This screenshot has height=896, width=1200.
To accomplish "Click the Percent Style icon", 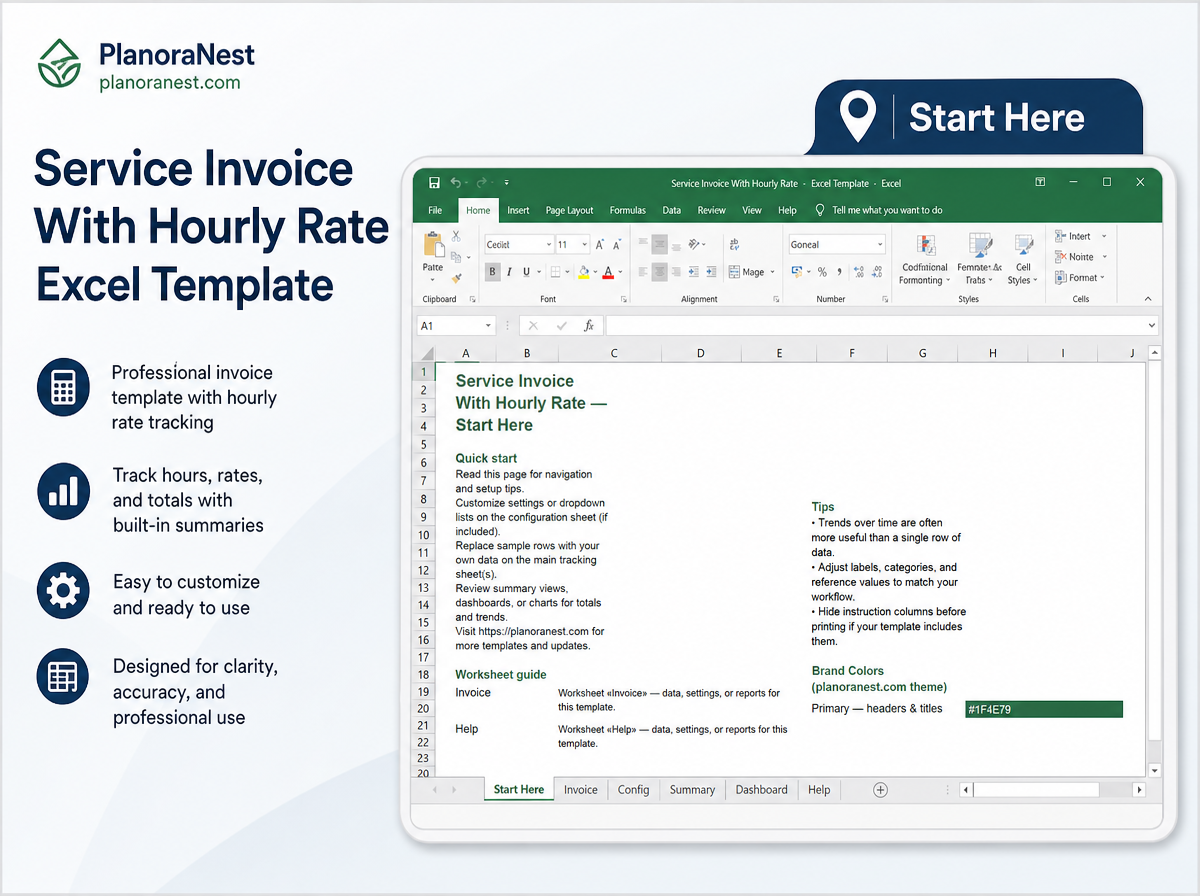I will click(822, 271).
